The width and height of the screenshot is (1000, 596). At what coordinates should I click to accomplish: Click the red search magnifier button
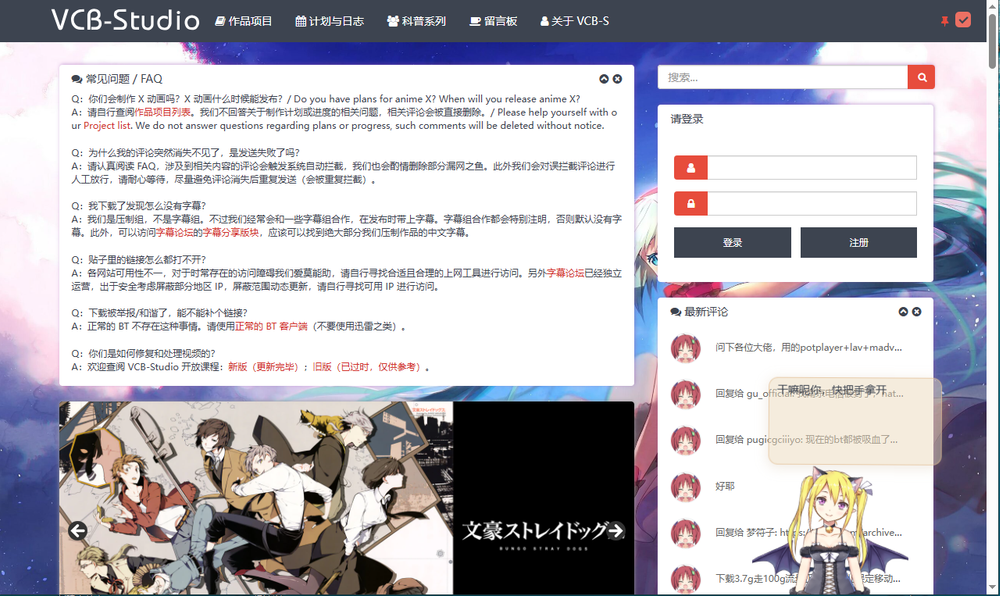[x=921, y=77]
